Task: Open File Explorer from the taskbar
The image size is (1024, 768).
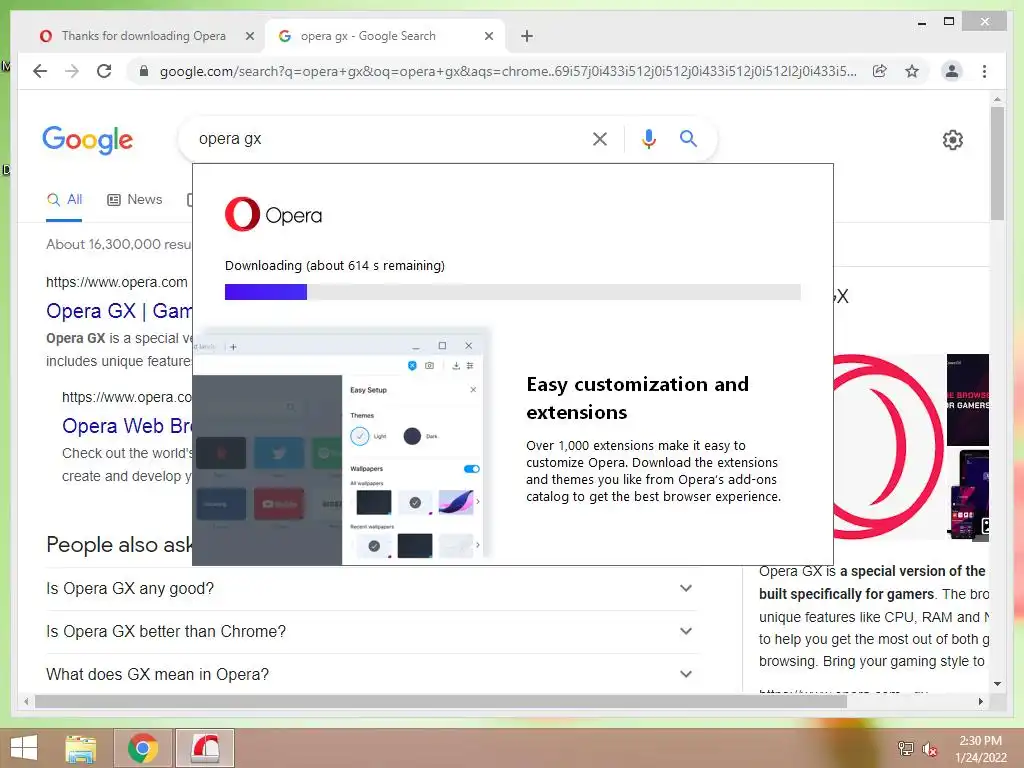Action: coord(80,748)
